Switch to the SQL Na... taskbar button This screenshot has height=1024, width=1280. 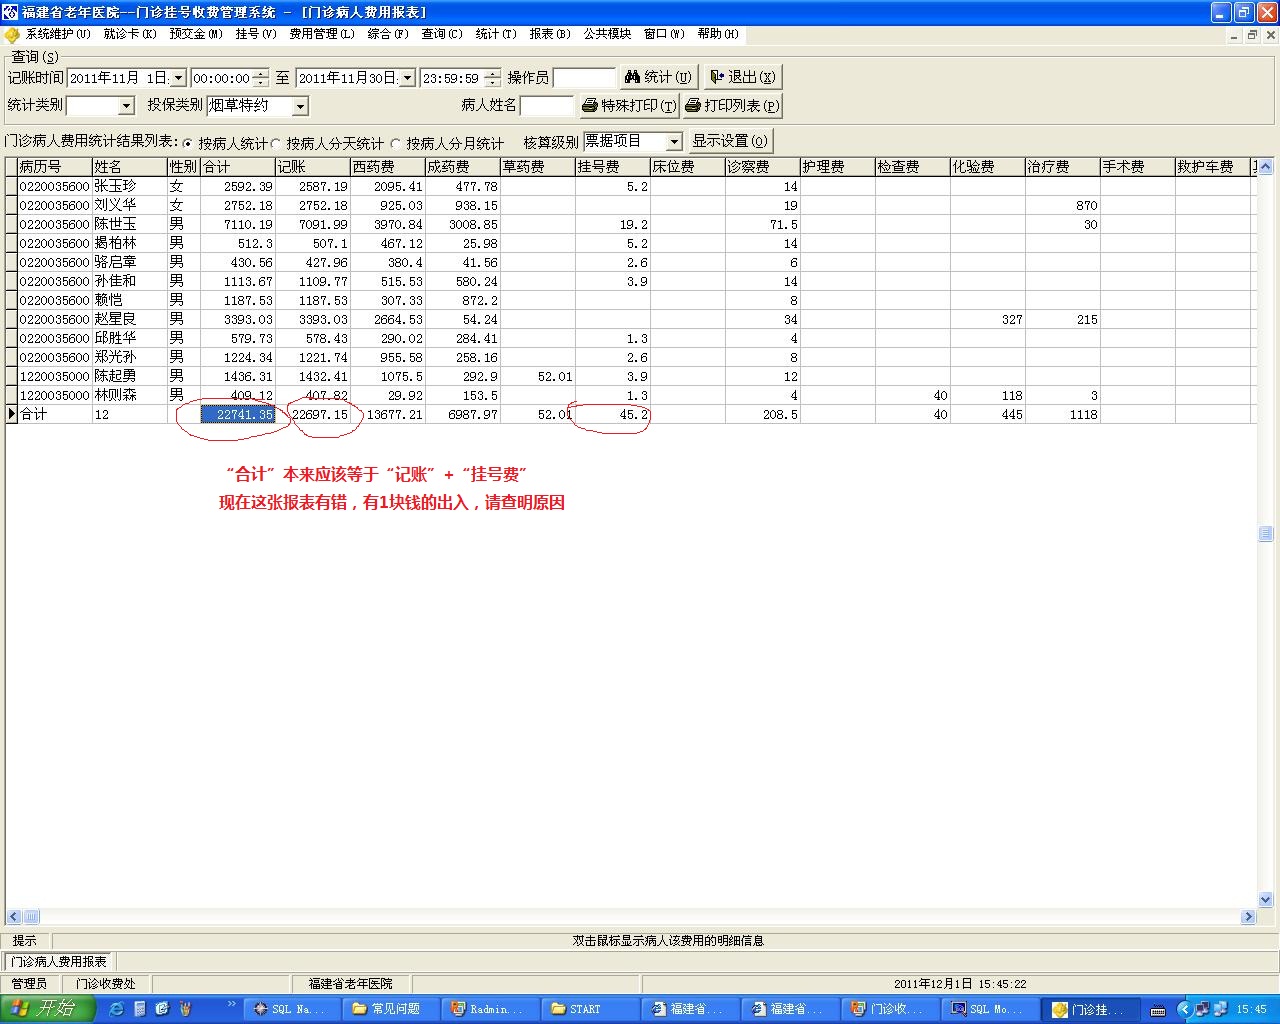pyautogui.click(x=293, y=1009)
